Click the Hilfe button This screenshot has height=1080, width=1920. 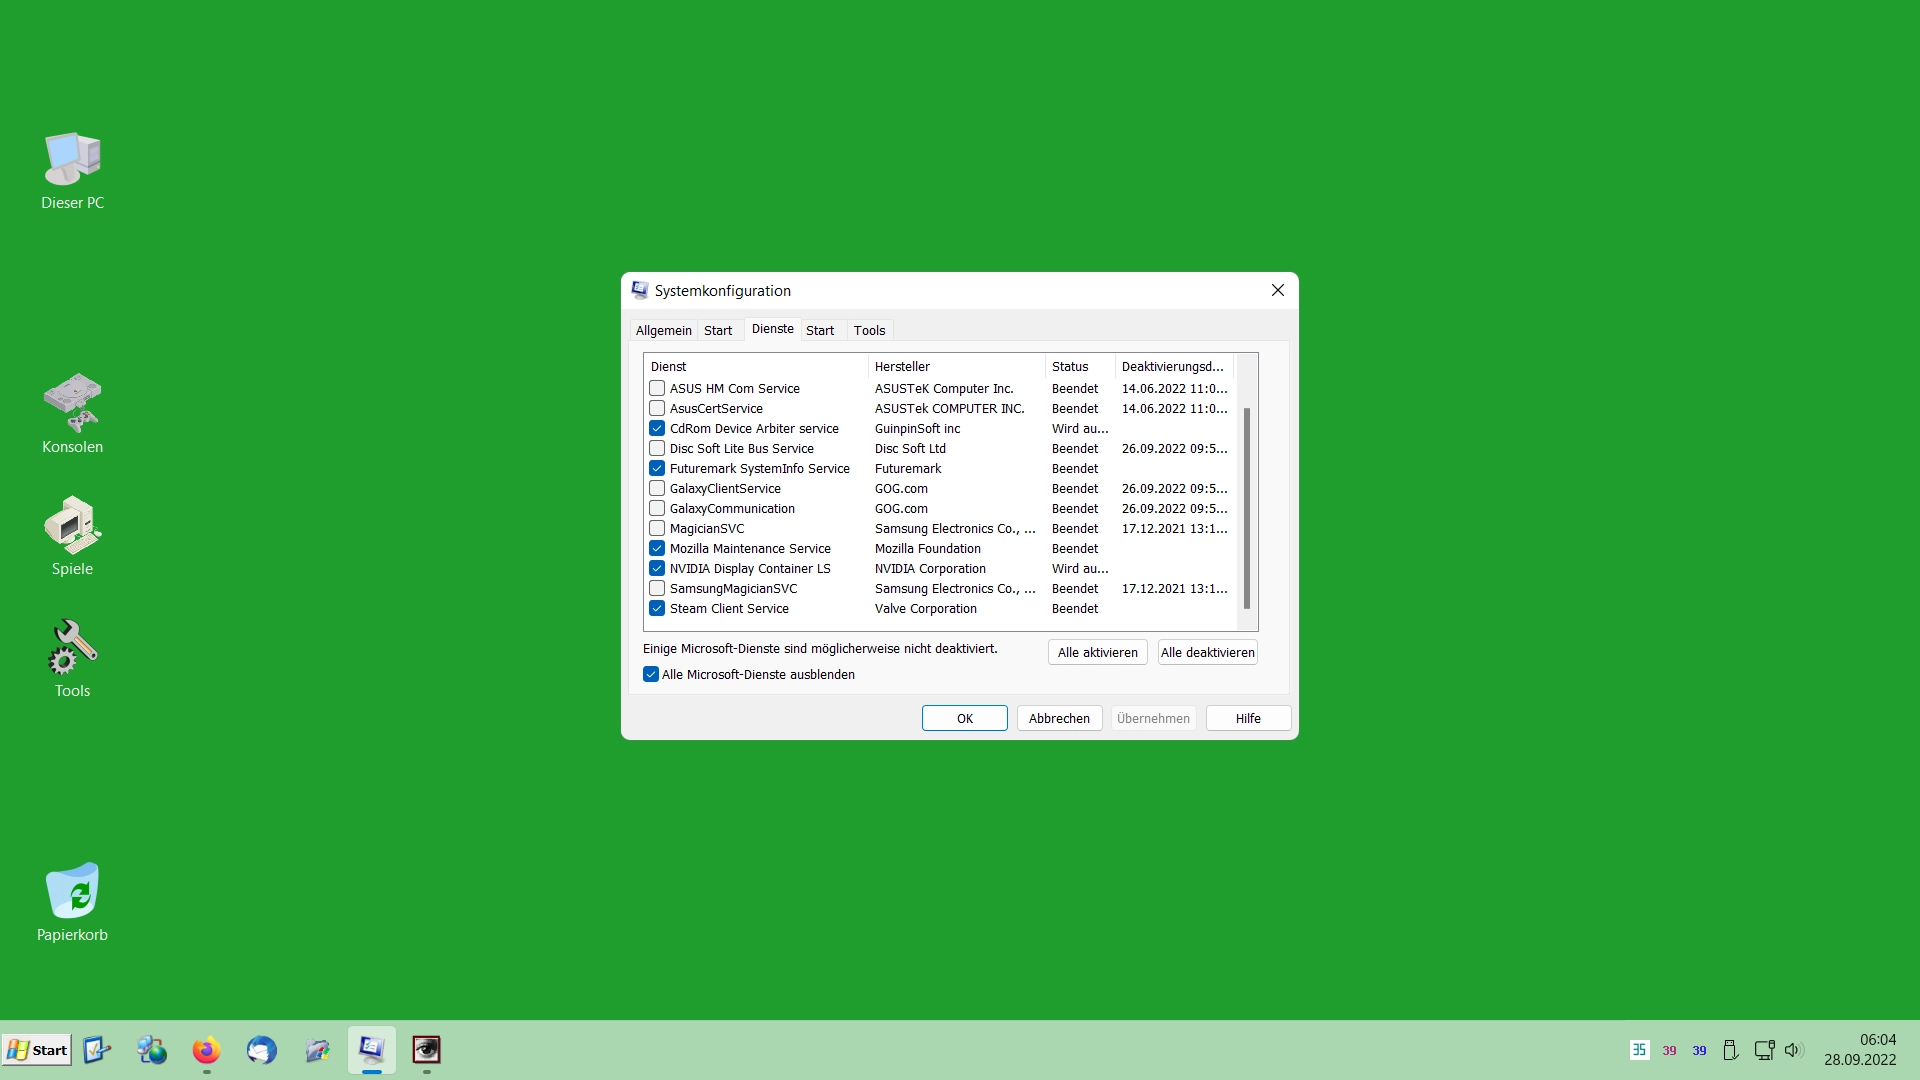click(x=1248, y=719)
